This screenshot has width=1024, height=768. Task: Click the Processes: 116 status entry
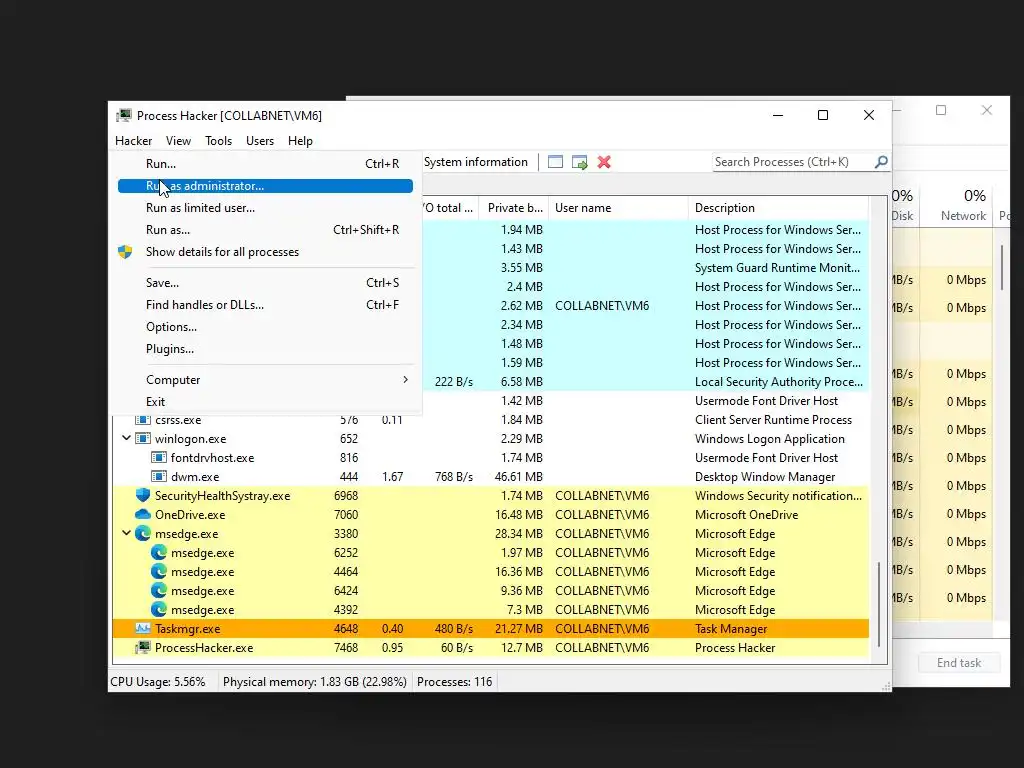[455, 682]
